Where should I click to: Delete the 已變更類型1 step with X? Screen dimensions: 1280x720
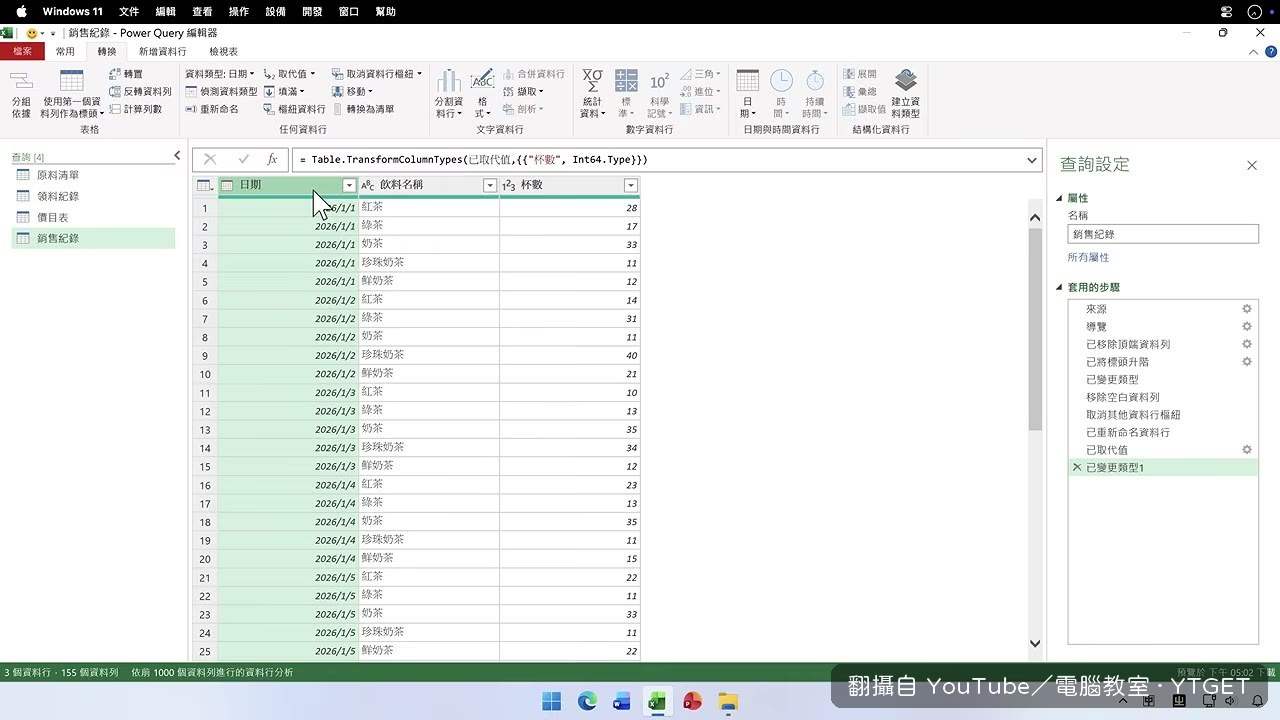[x=1077, y=467]
